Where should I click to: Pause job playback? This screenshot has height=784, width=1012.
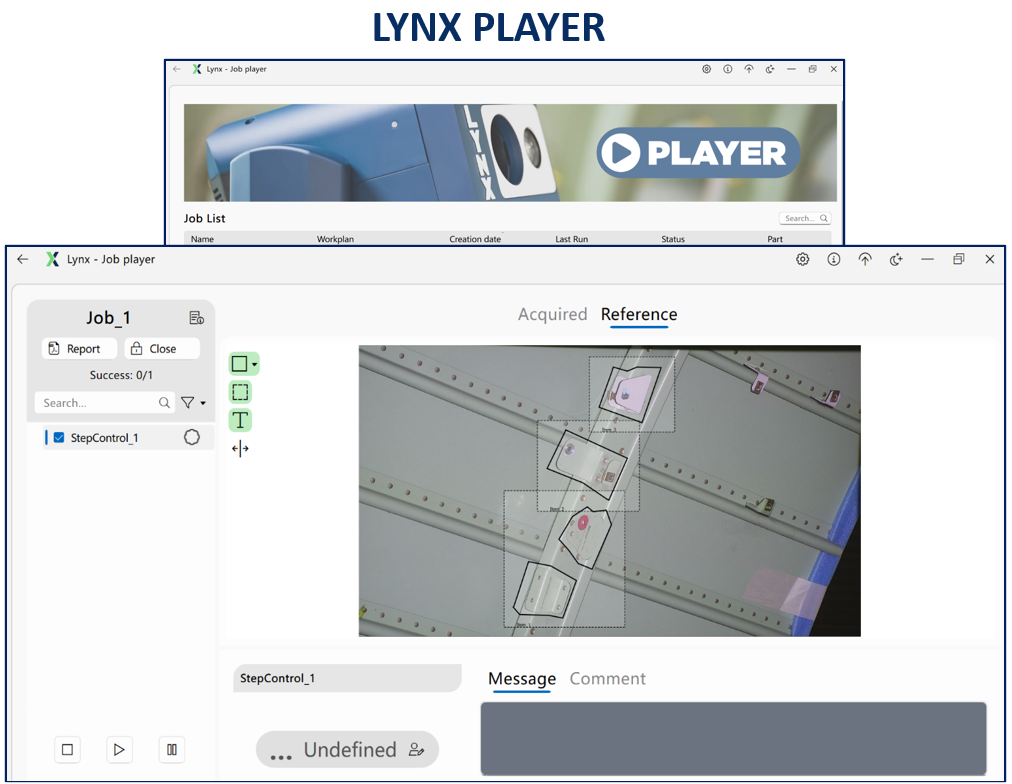[x=172, y=750]
